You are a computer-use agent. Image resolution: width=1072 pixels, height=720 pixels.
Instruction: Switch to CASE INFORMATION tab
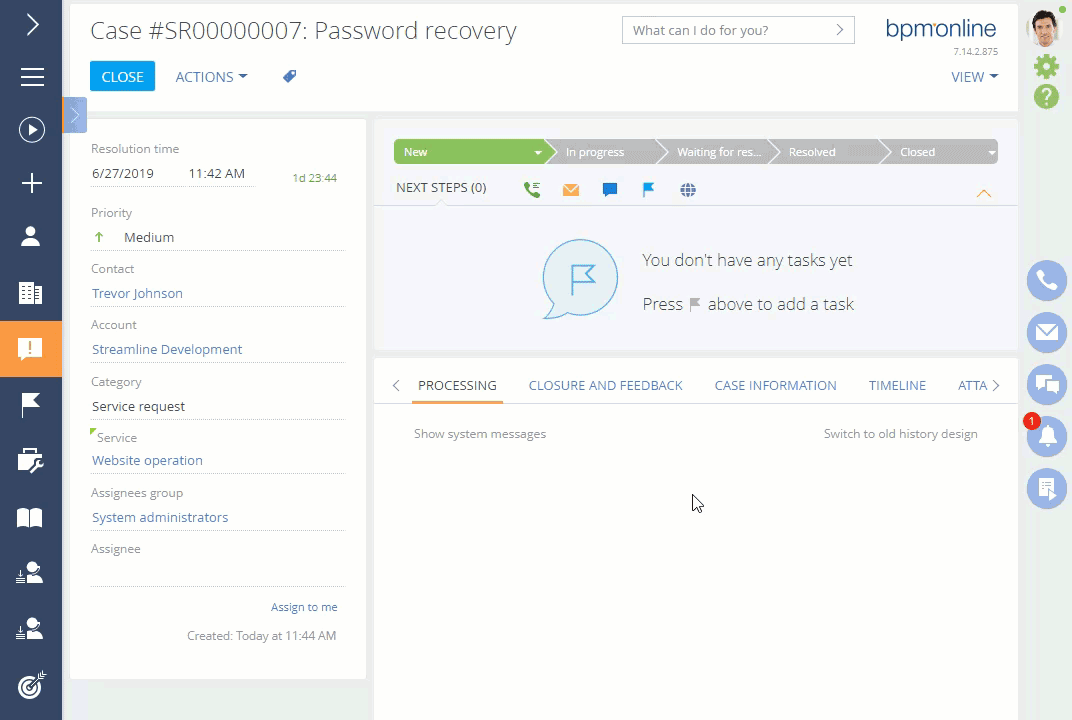tap(775, 386)
